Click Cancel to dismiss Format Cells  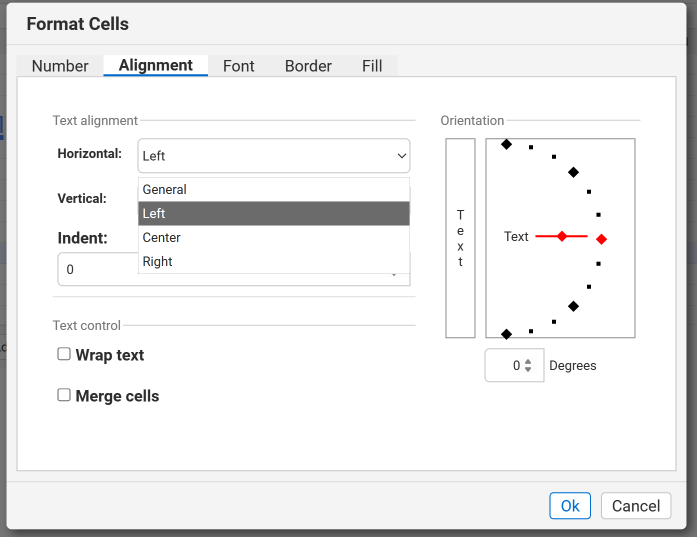(635, 506)
